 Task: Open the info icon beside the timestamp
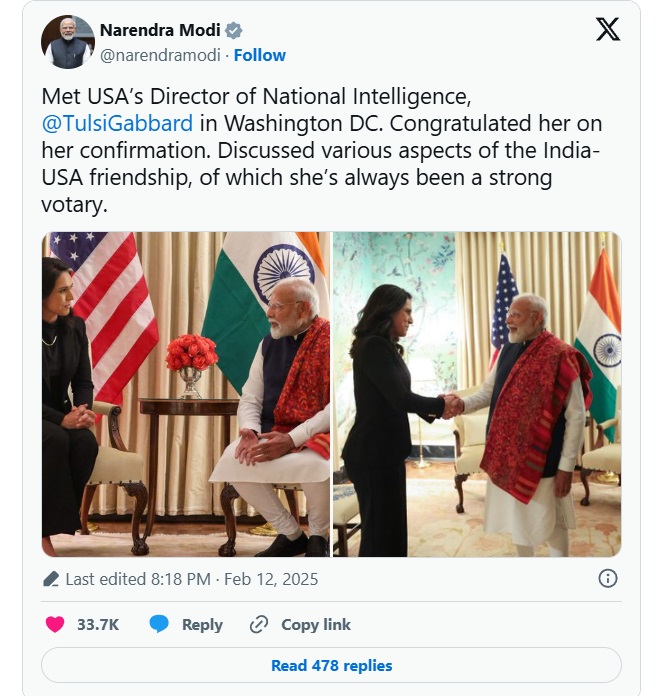607,578
